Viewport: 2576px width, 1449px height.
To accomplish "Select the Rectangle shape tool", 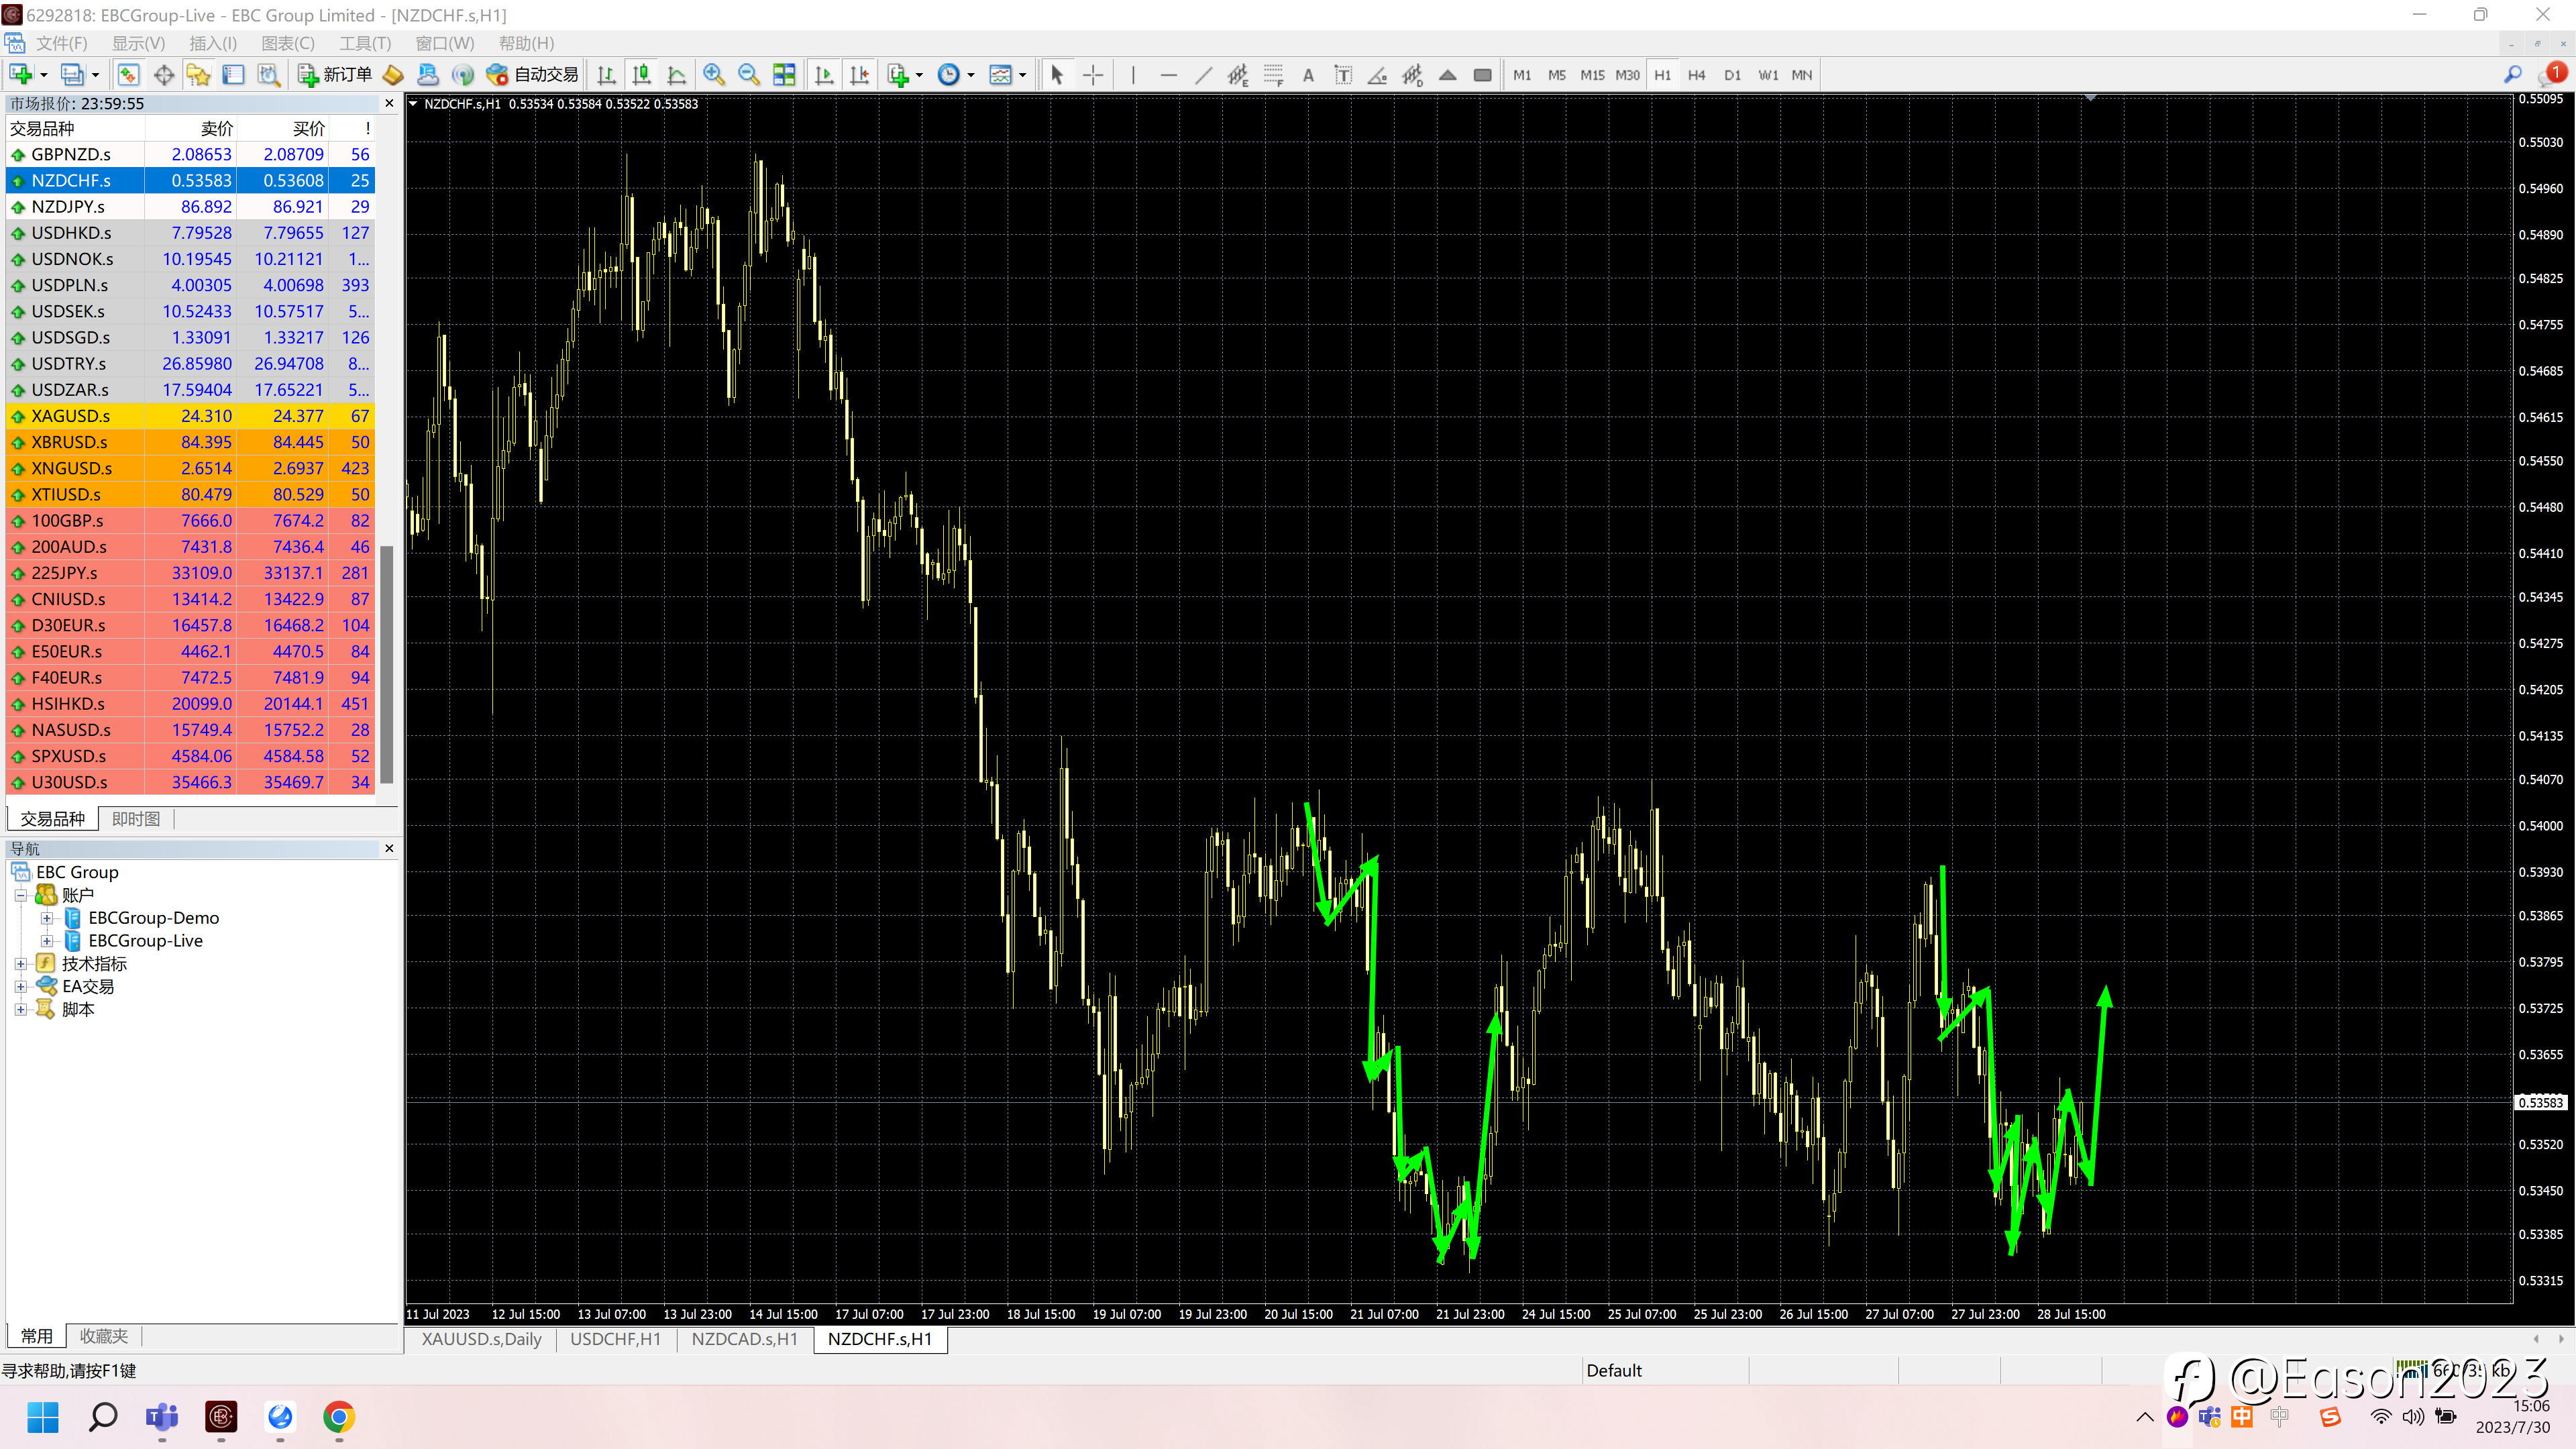I will click(1483, 75).
